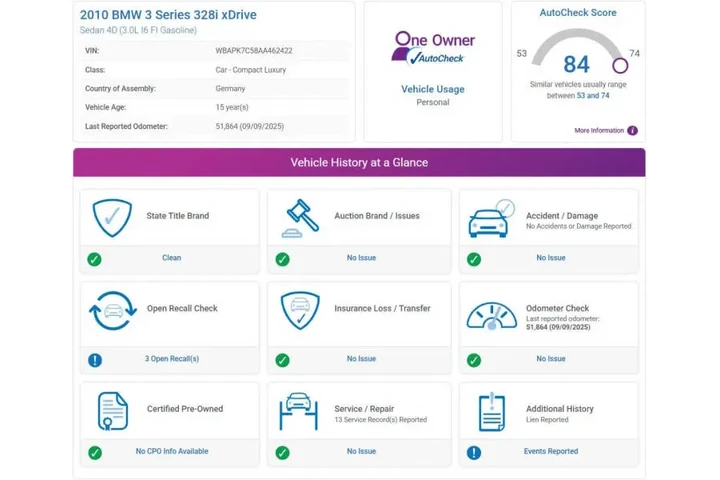The width and height of the screenshot is (720, 480).
Task: Click No CPO Info Available link
Action: 172,452
